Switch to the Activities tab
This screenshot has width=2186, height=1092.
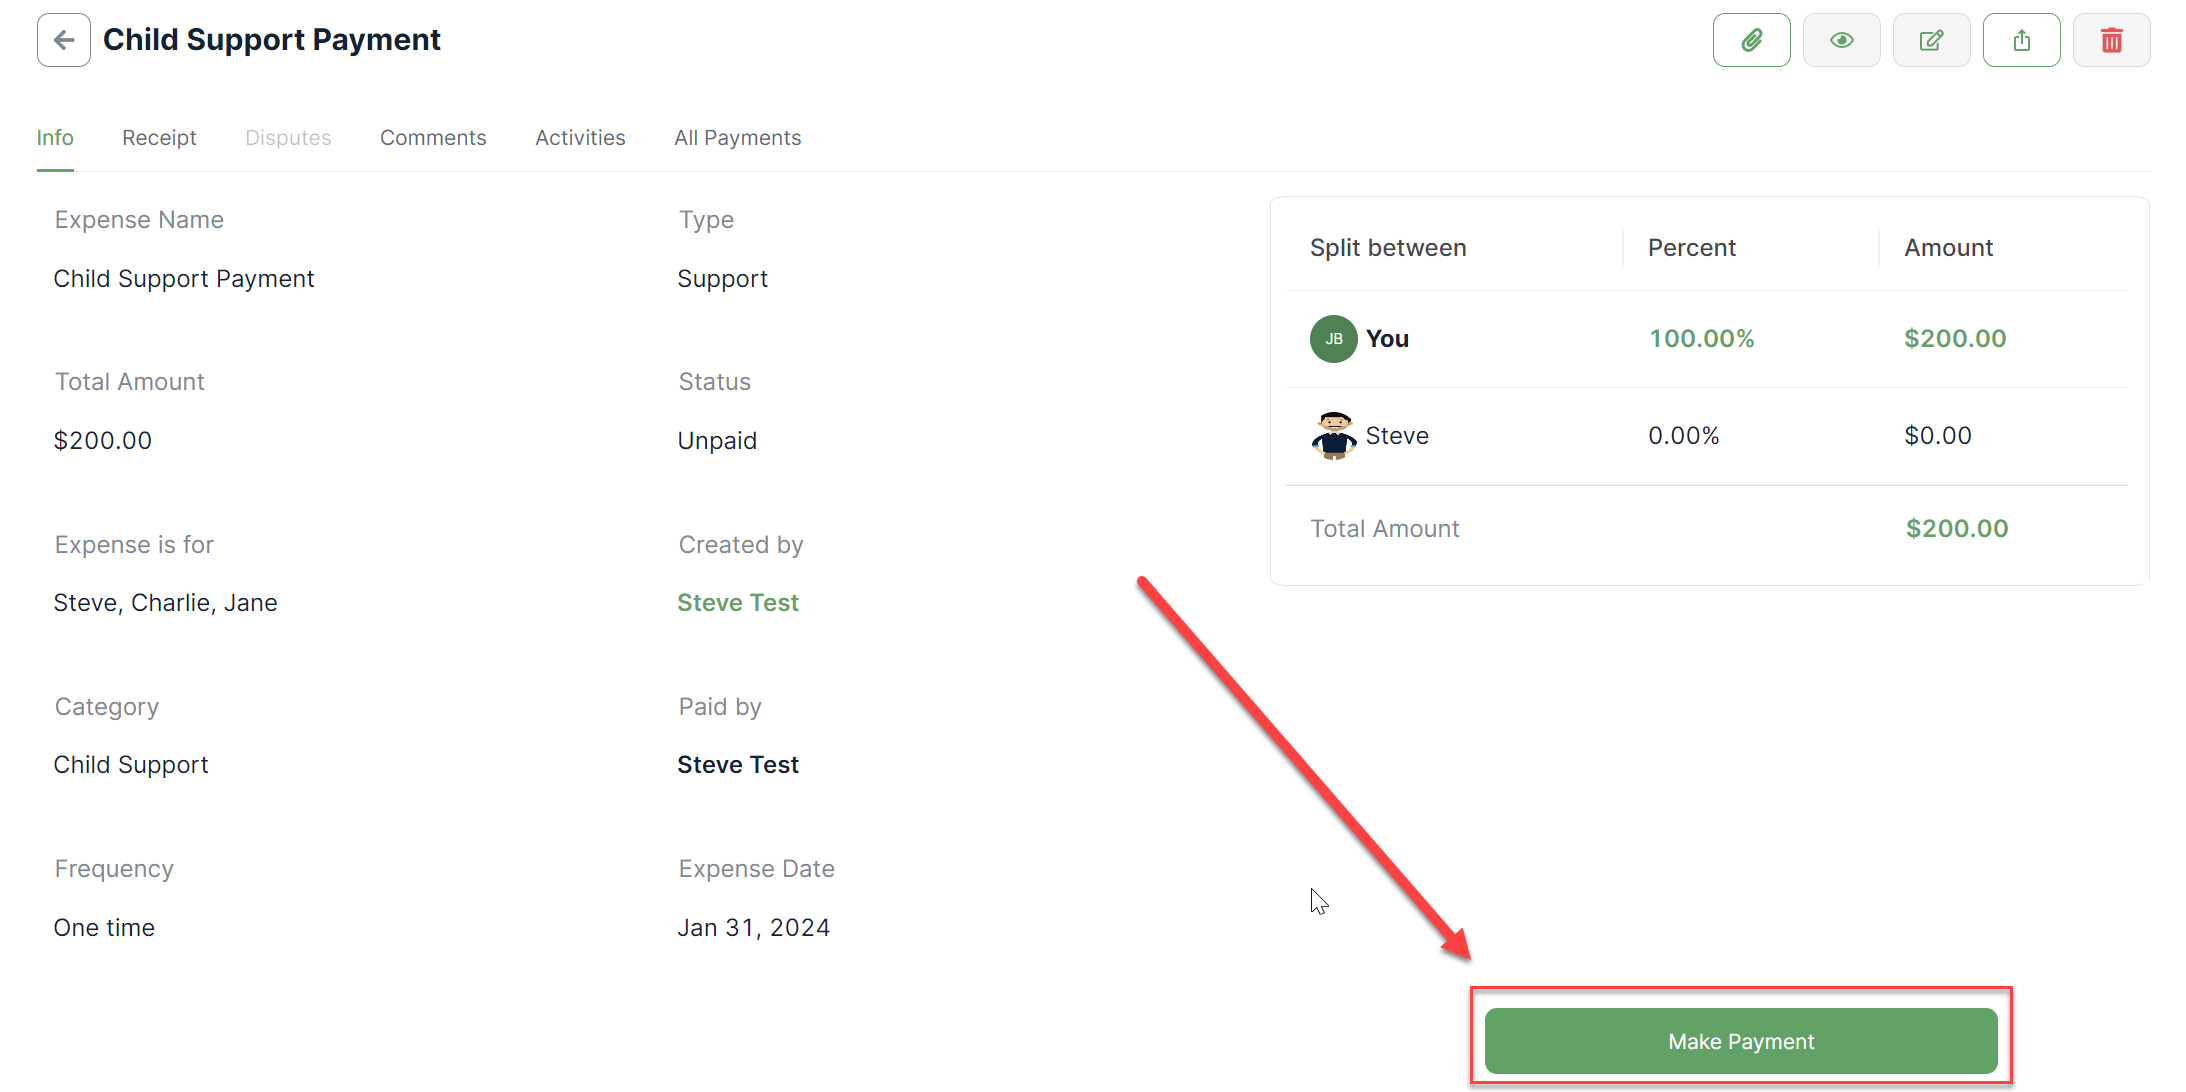click(580, 138)
